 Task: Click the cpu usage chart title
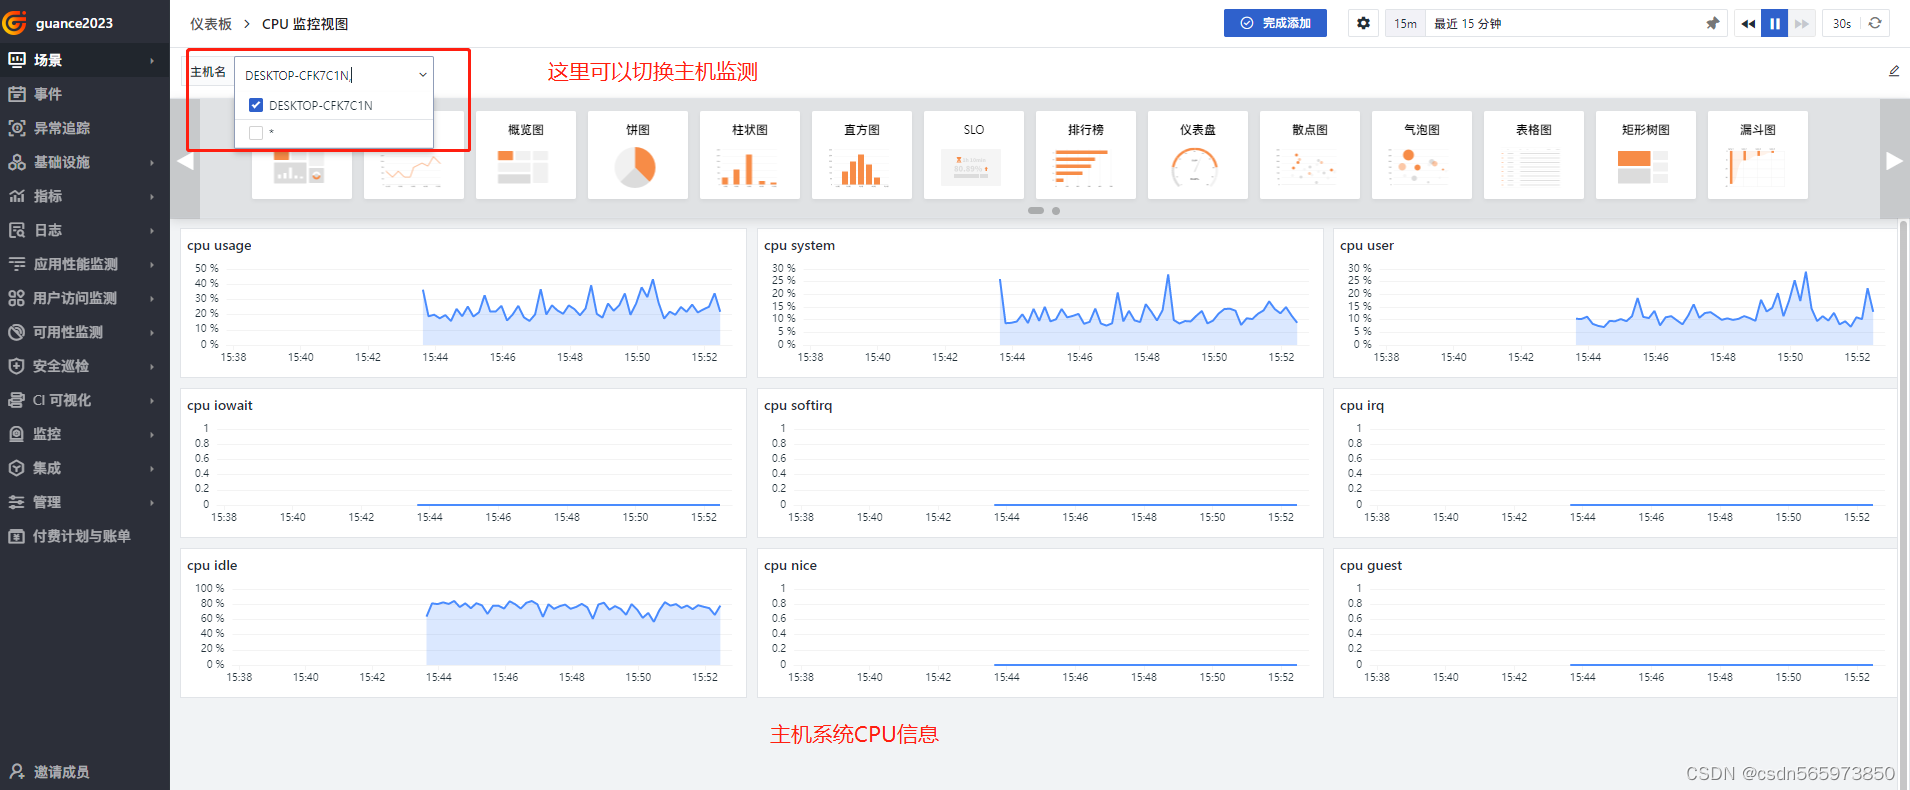click(x=219, y=245)
